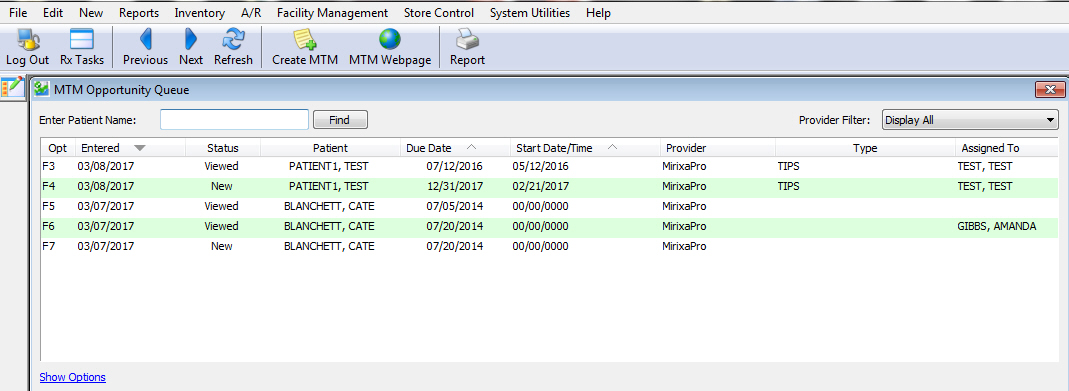The height and width of the screenshot is (391, 1069).
Task: Click the Viewed status in row F6
Action: tap(222, 225)
